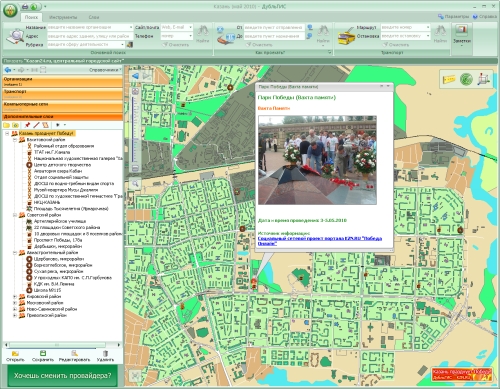This screenshot has width=500, height=389.
Task: Click Найти binoculars in Транспорт group
Action: click(440, 34)
